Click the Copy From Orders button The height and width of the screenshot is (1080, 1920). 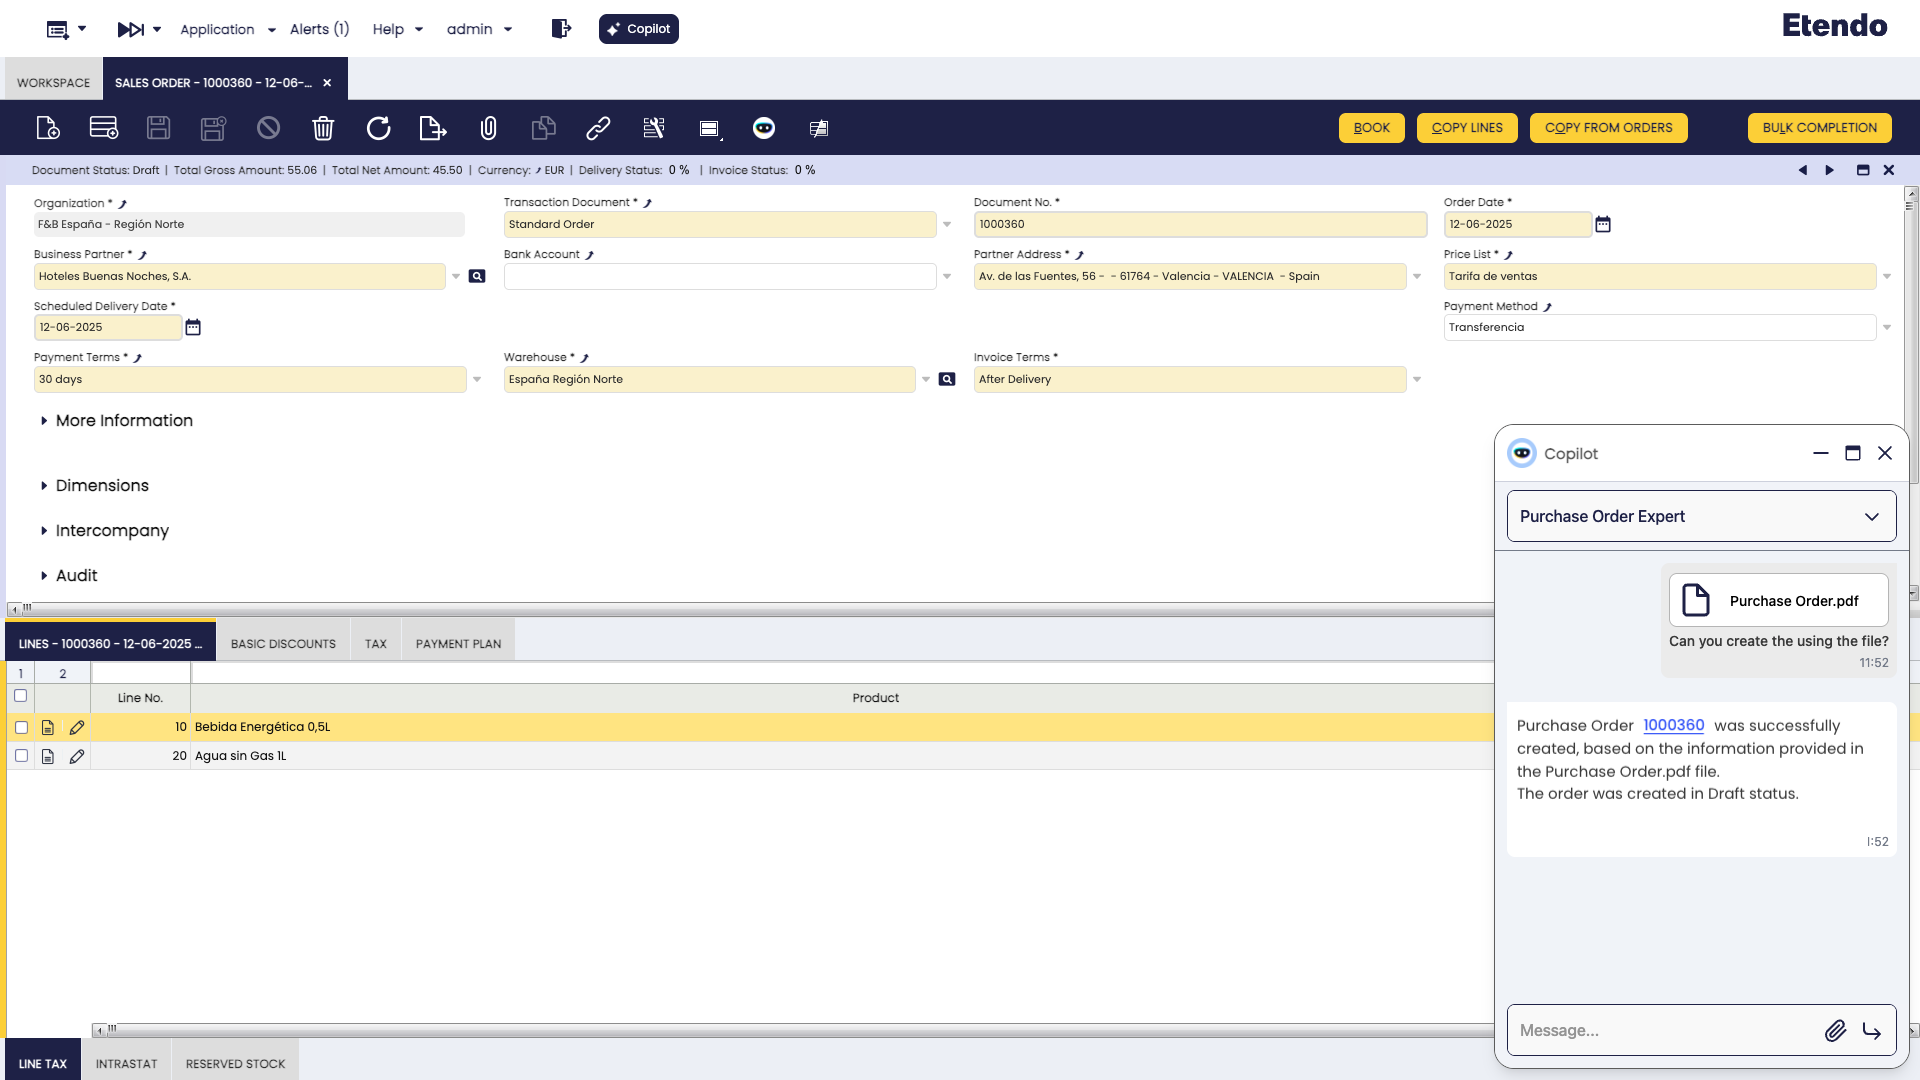pyautogui.click(x=1608, y=128)
